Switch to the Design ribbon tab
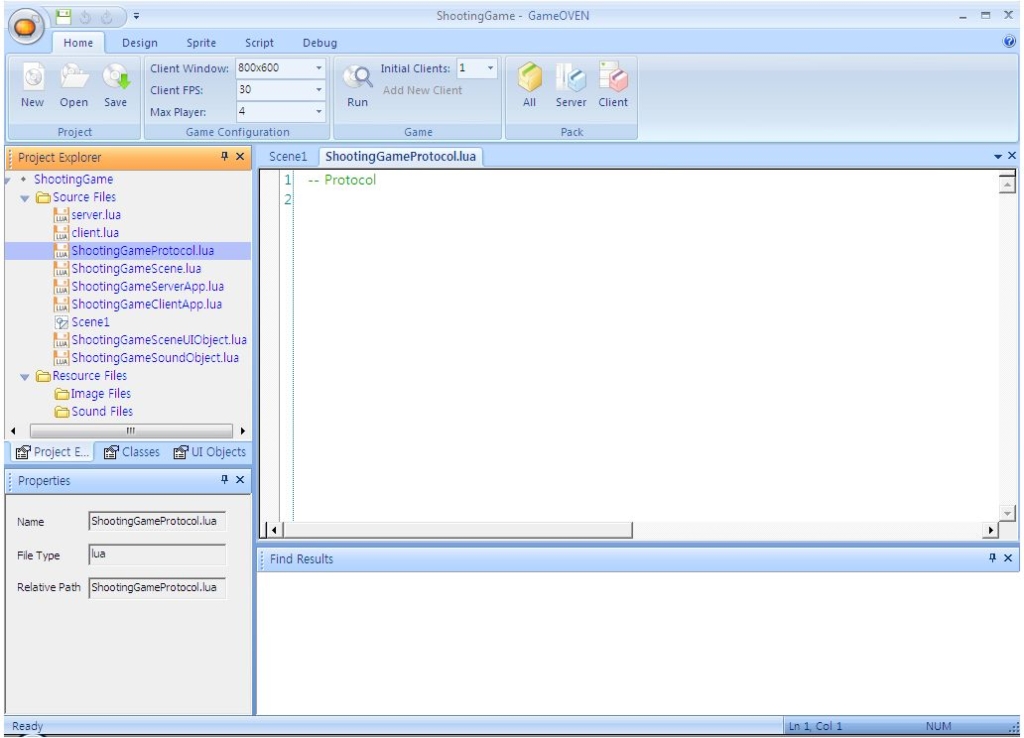The height and width of the screenshot is (738, 1024). click(x=140, y=42)
